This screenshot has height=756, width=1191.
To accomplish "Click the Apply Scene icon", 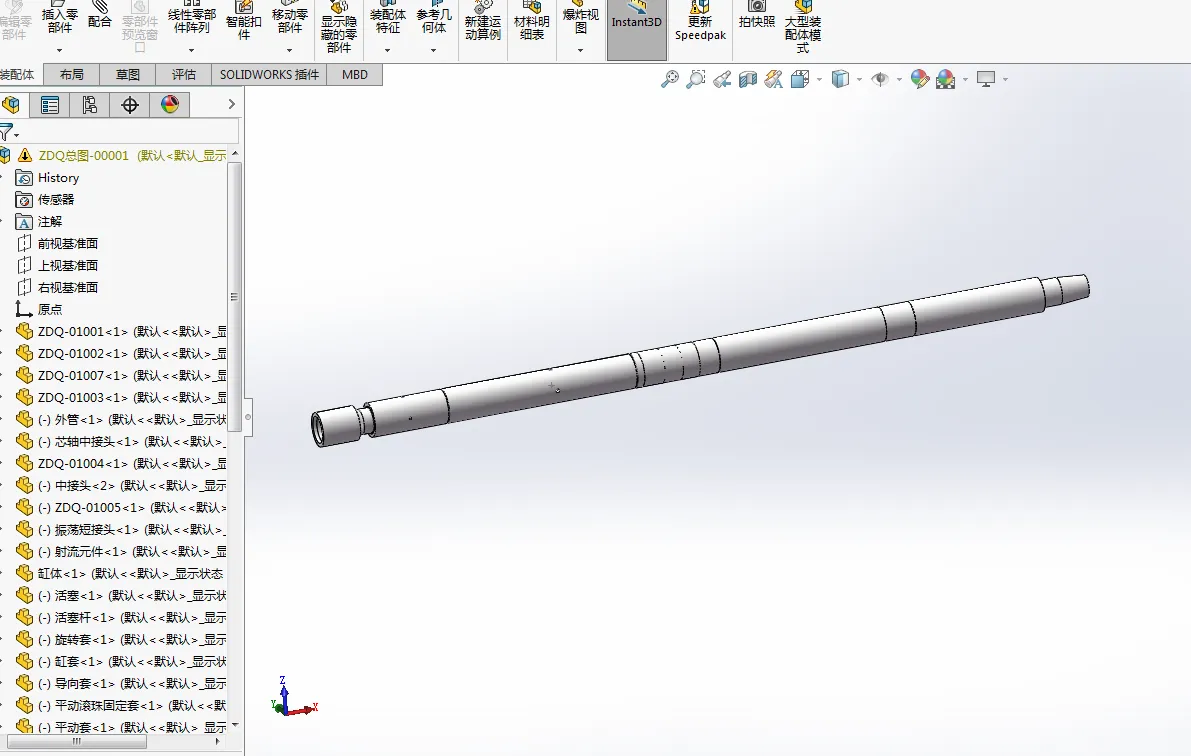I will 946,79.
